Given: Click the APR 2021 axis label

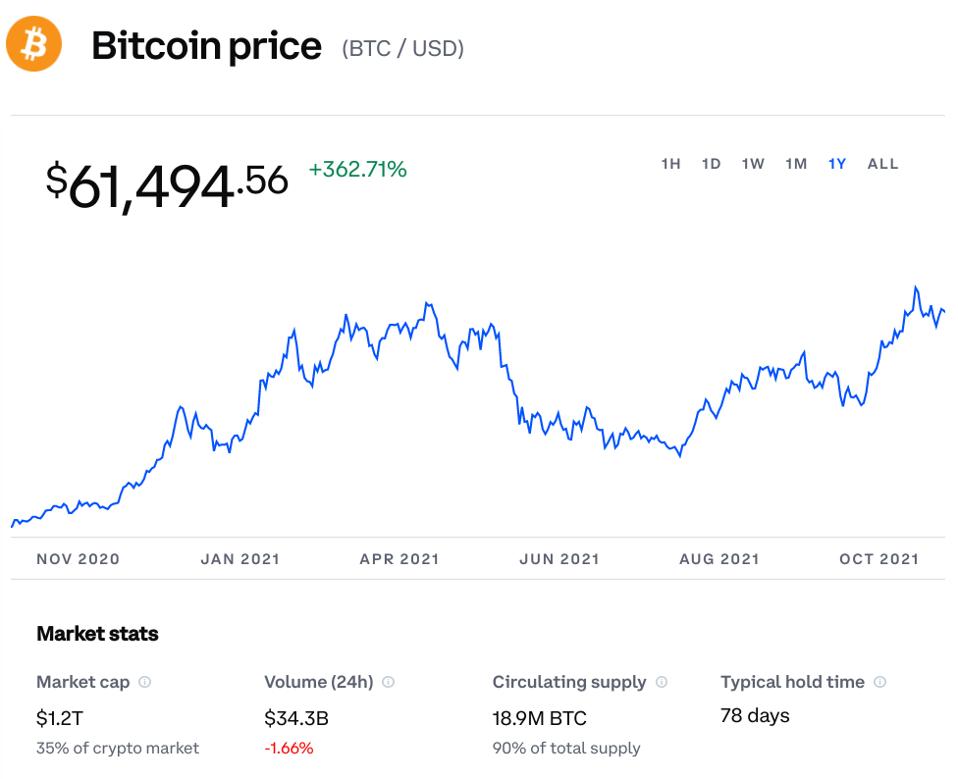Looking at the screenshot, I should (x=399, y=559).
